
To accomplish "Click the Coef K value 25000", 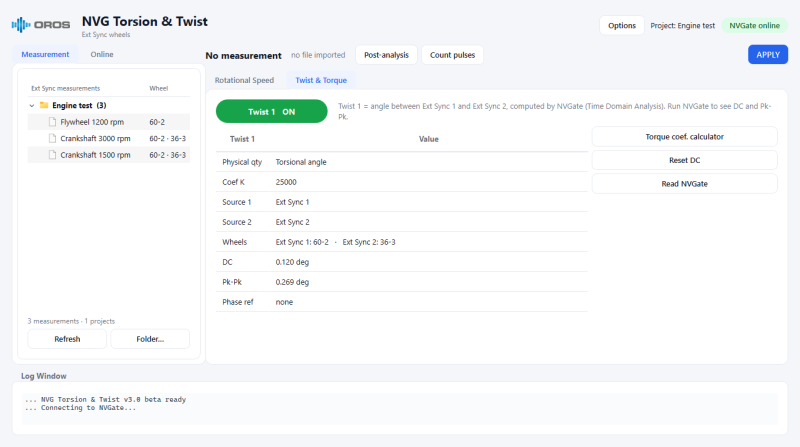I will [x=286, y=182].
